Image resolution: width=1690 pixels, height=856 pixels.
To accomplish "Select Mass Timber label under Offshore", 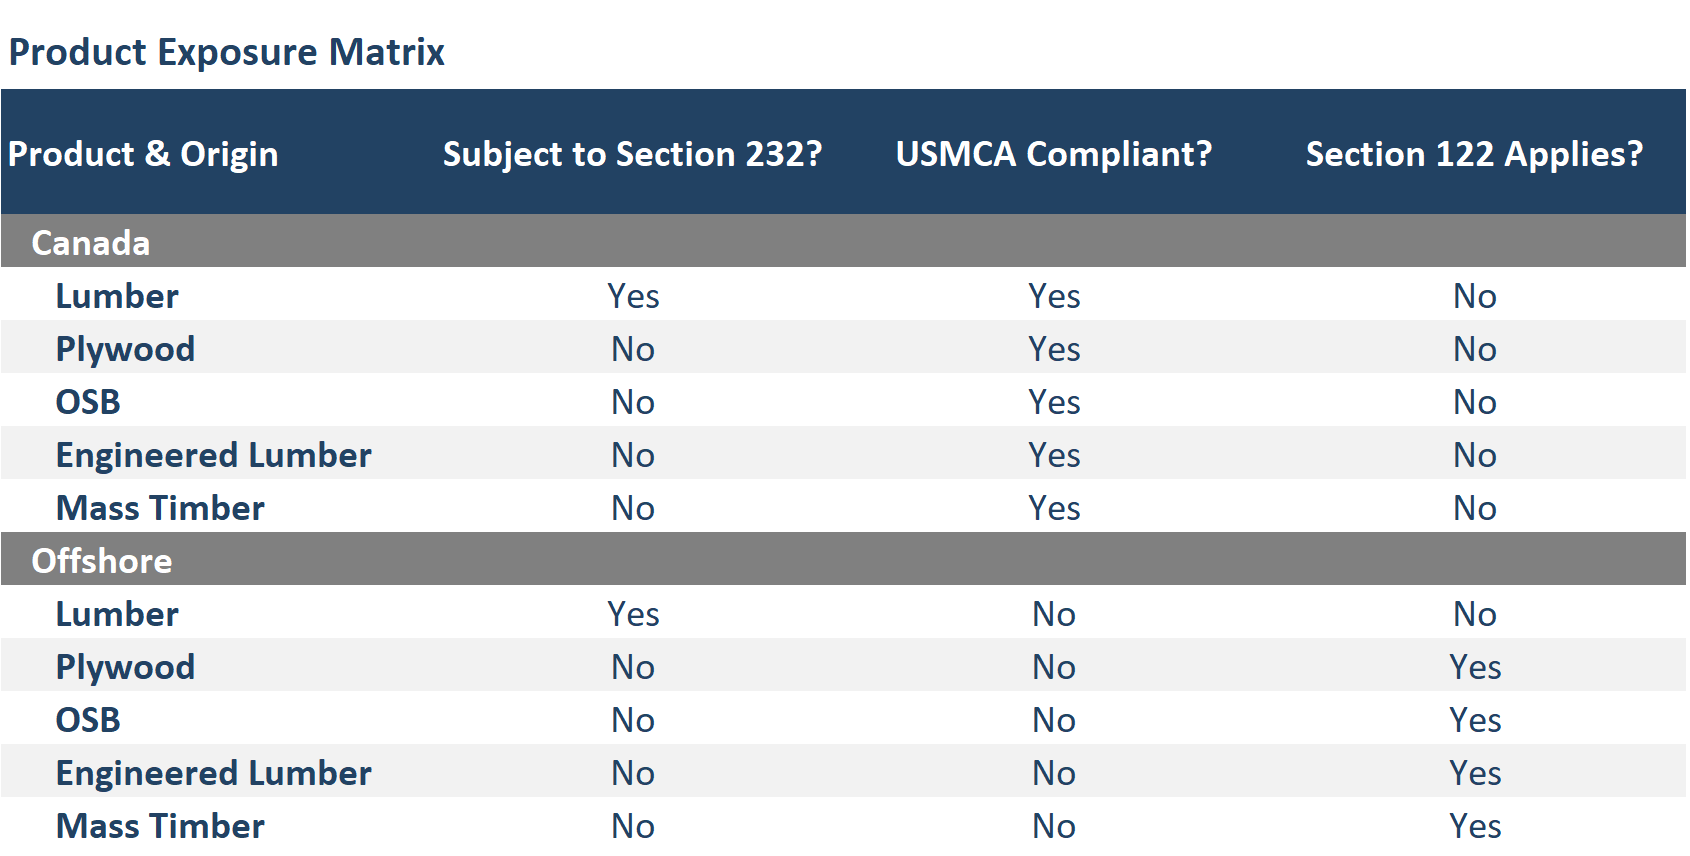I will 160,826.
